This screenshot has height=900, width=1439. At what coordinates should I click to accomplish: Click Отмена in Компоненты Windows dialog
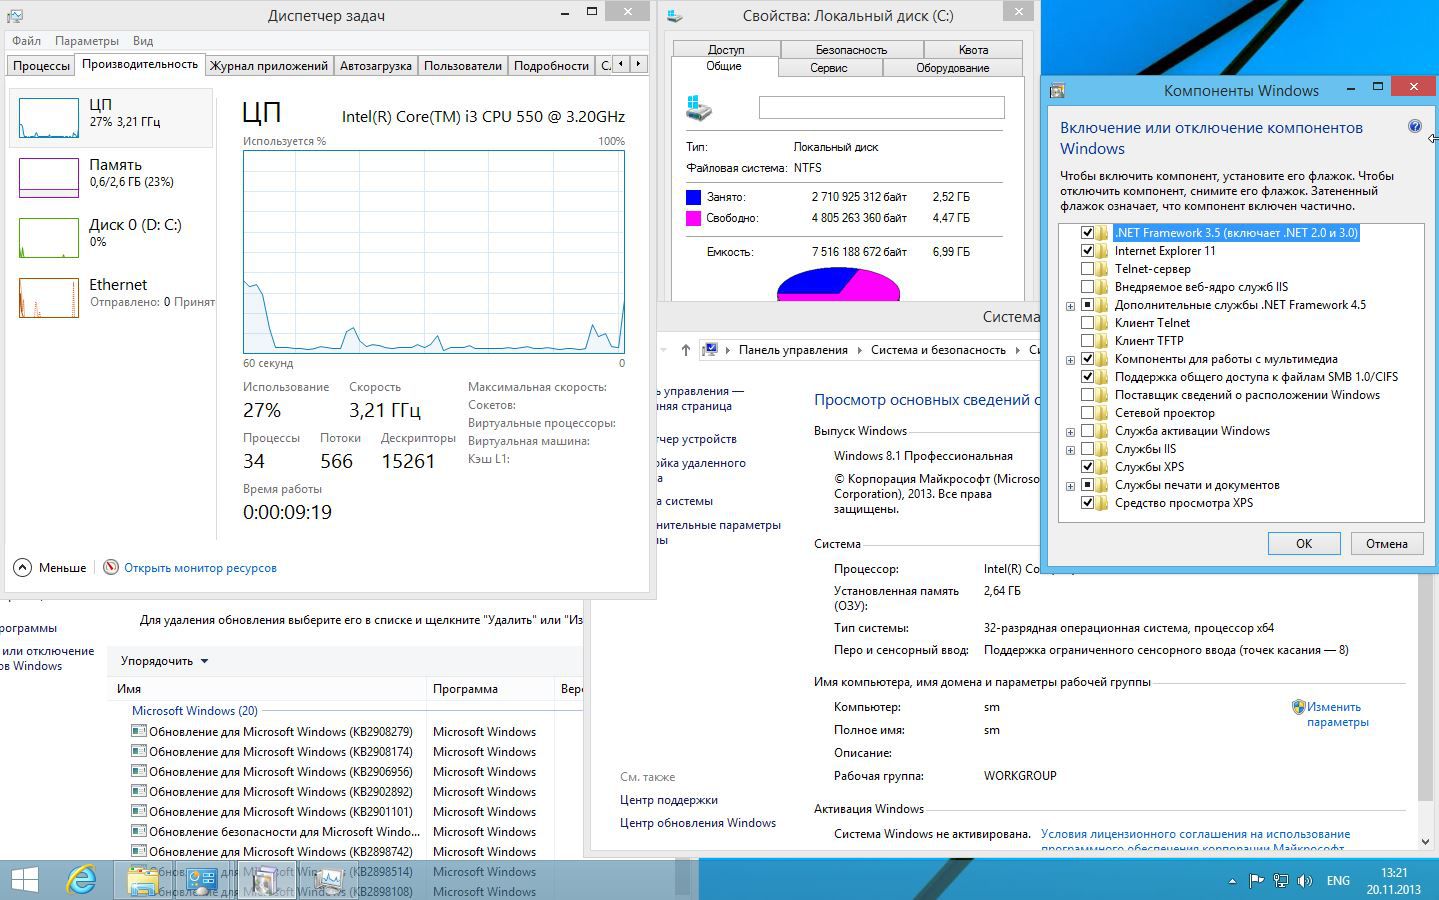pos(1386,543)
